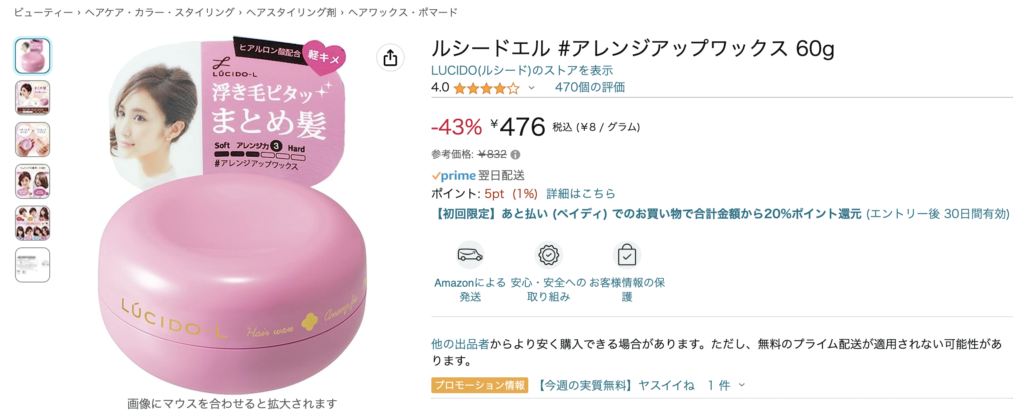Select the first product thumbnail
Viewport: 1024px width, 417px height.
[x=33, y=56]
